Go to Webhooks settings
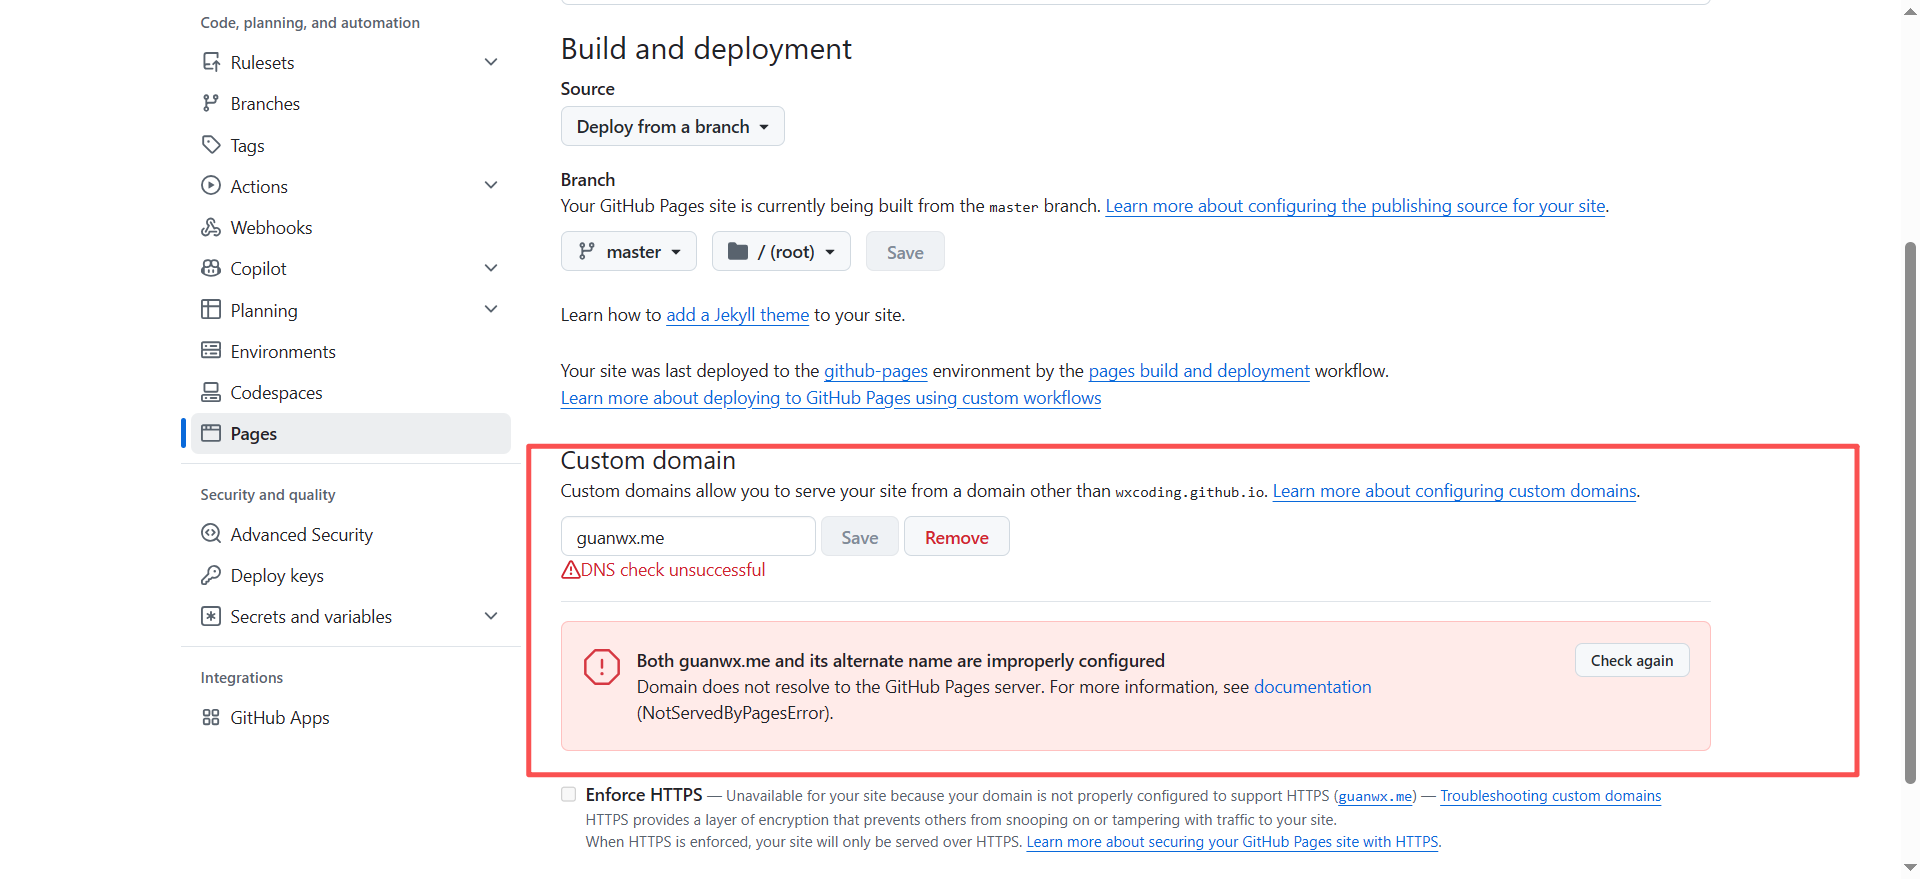 [x=272, y=228]
